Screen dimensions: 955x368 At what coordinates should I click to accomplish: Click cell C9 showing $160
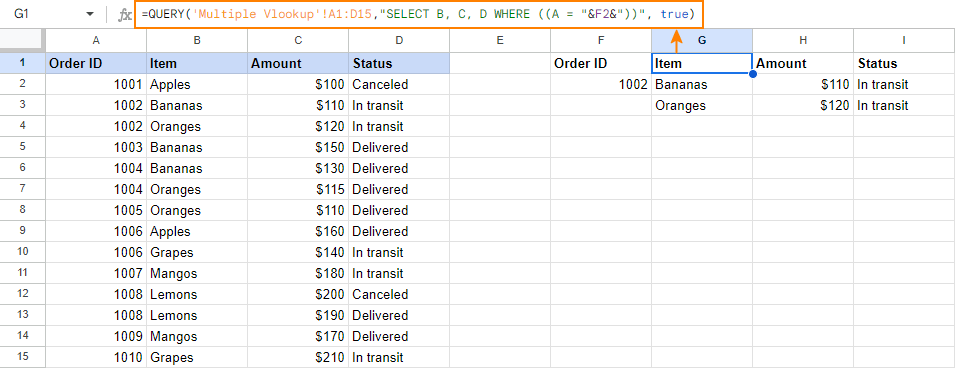pos(298,232)
